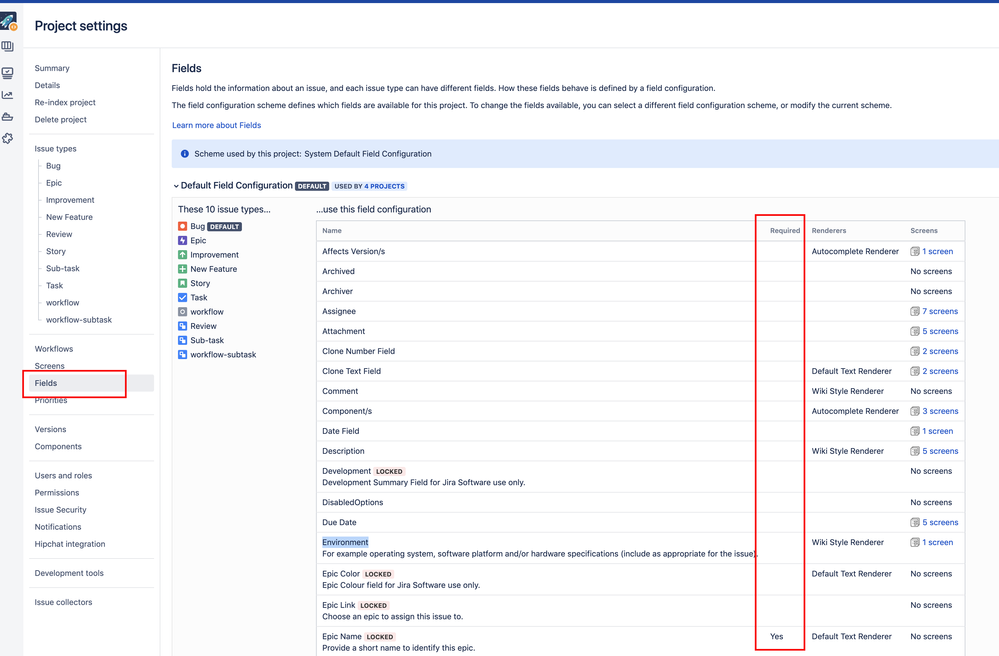999x656 pixels.
Task: Open 1 screen link for Affects Version/s
Action: coord(938,252)
